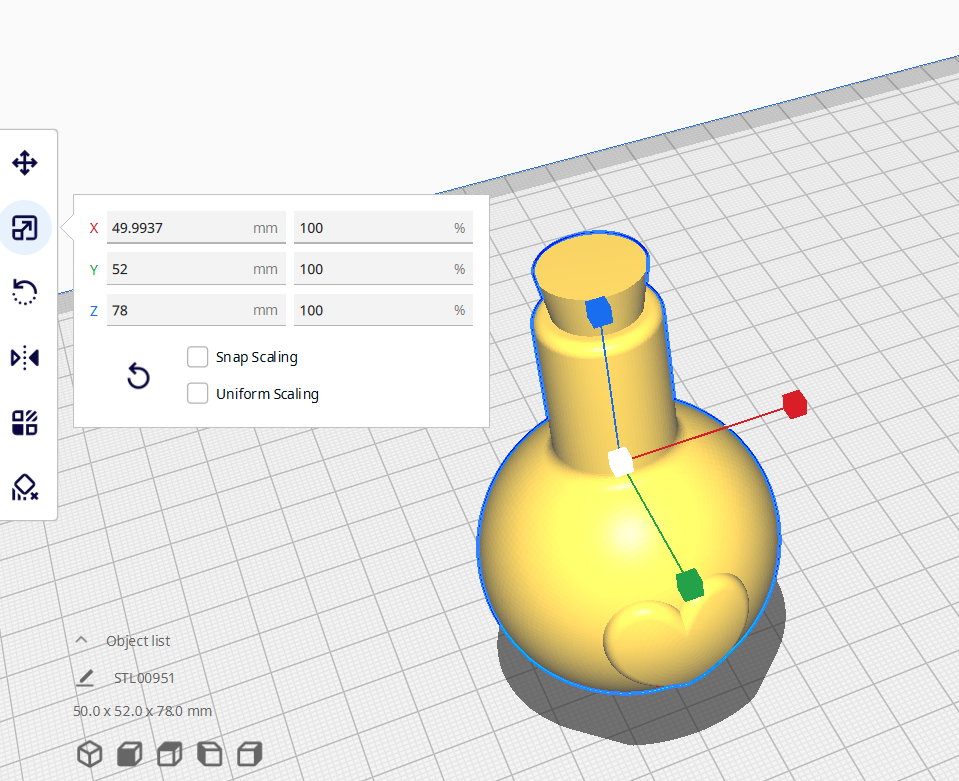Collapse the Object list chevron
The image size is (959, 781).
(x=83, y=641)
